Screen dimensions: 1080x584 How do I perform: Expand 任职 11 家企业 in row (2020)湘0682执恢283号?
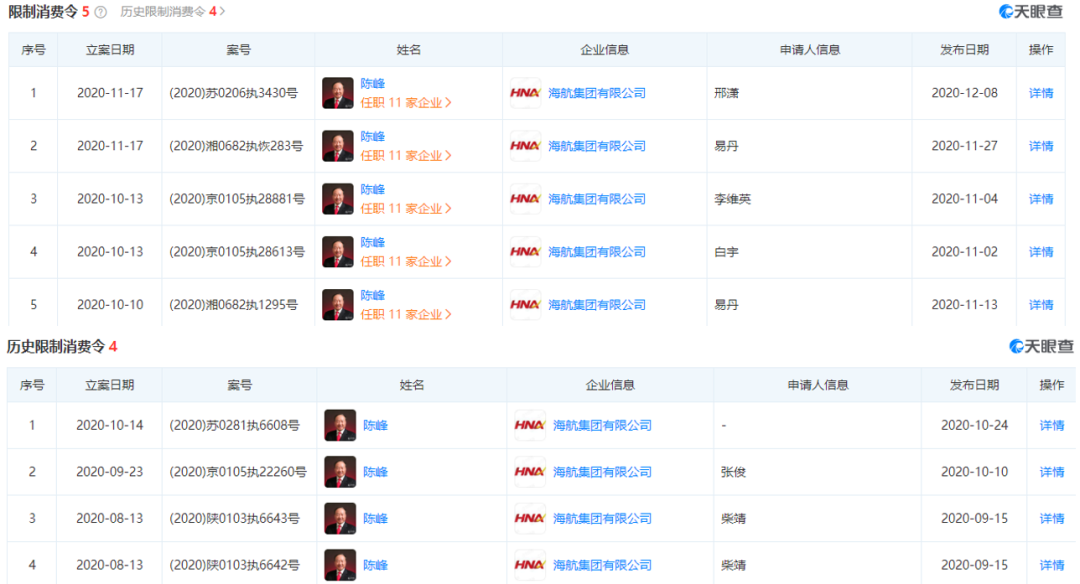(x=406, y=156)
